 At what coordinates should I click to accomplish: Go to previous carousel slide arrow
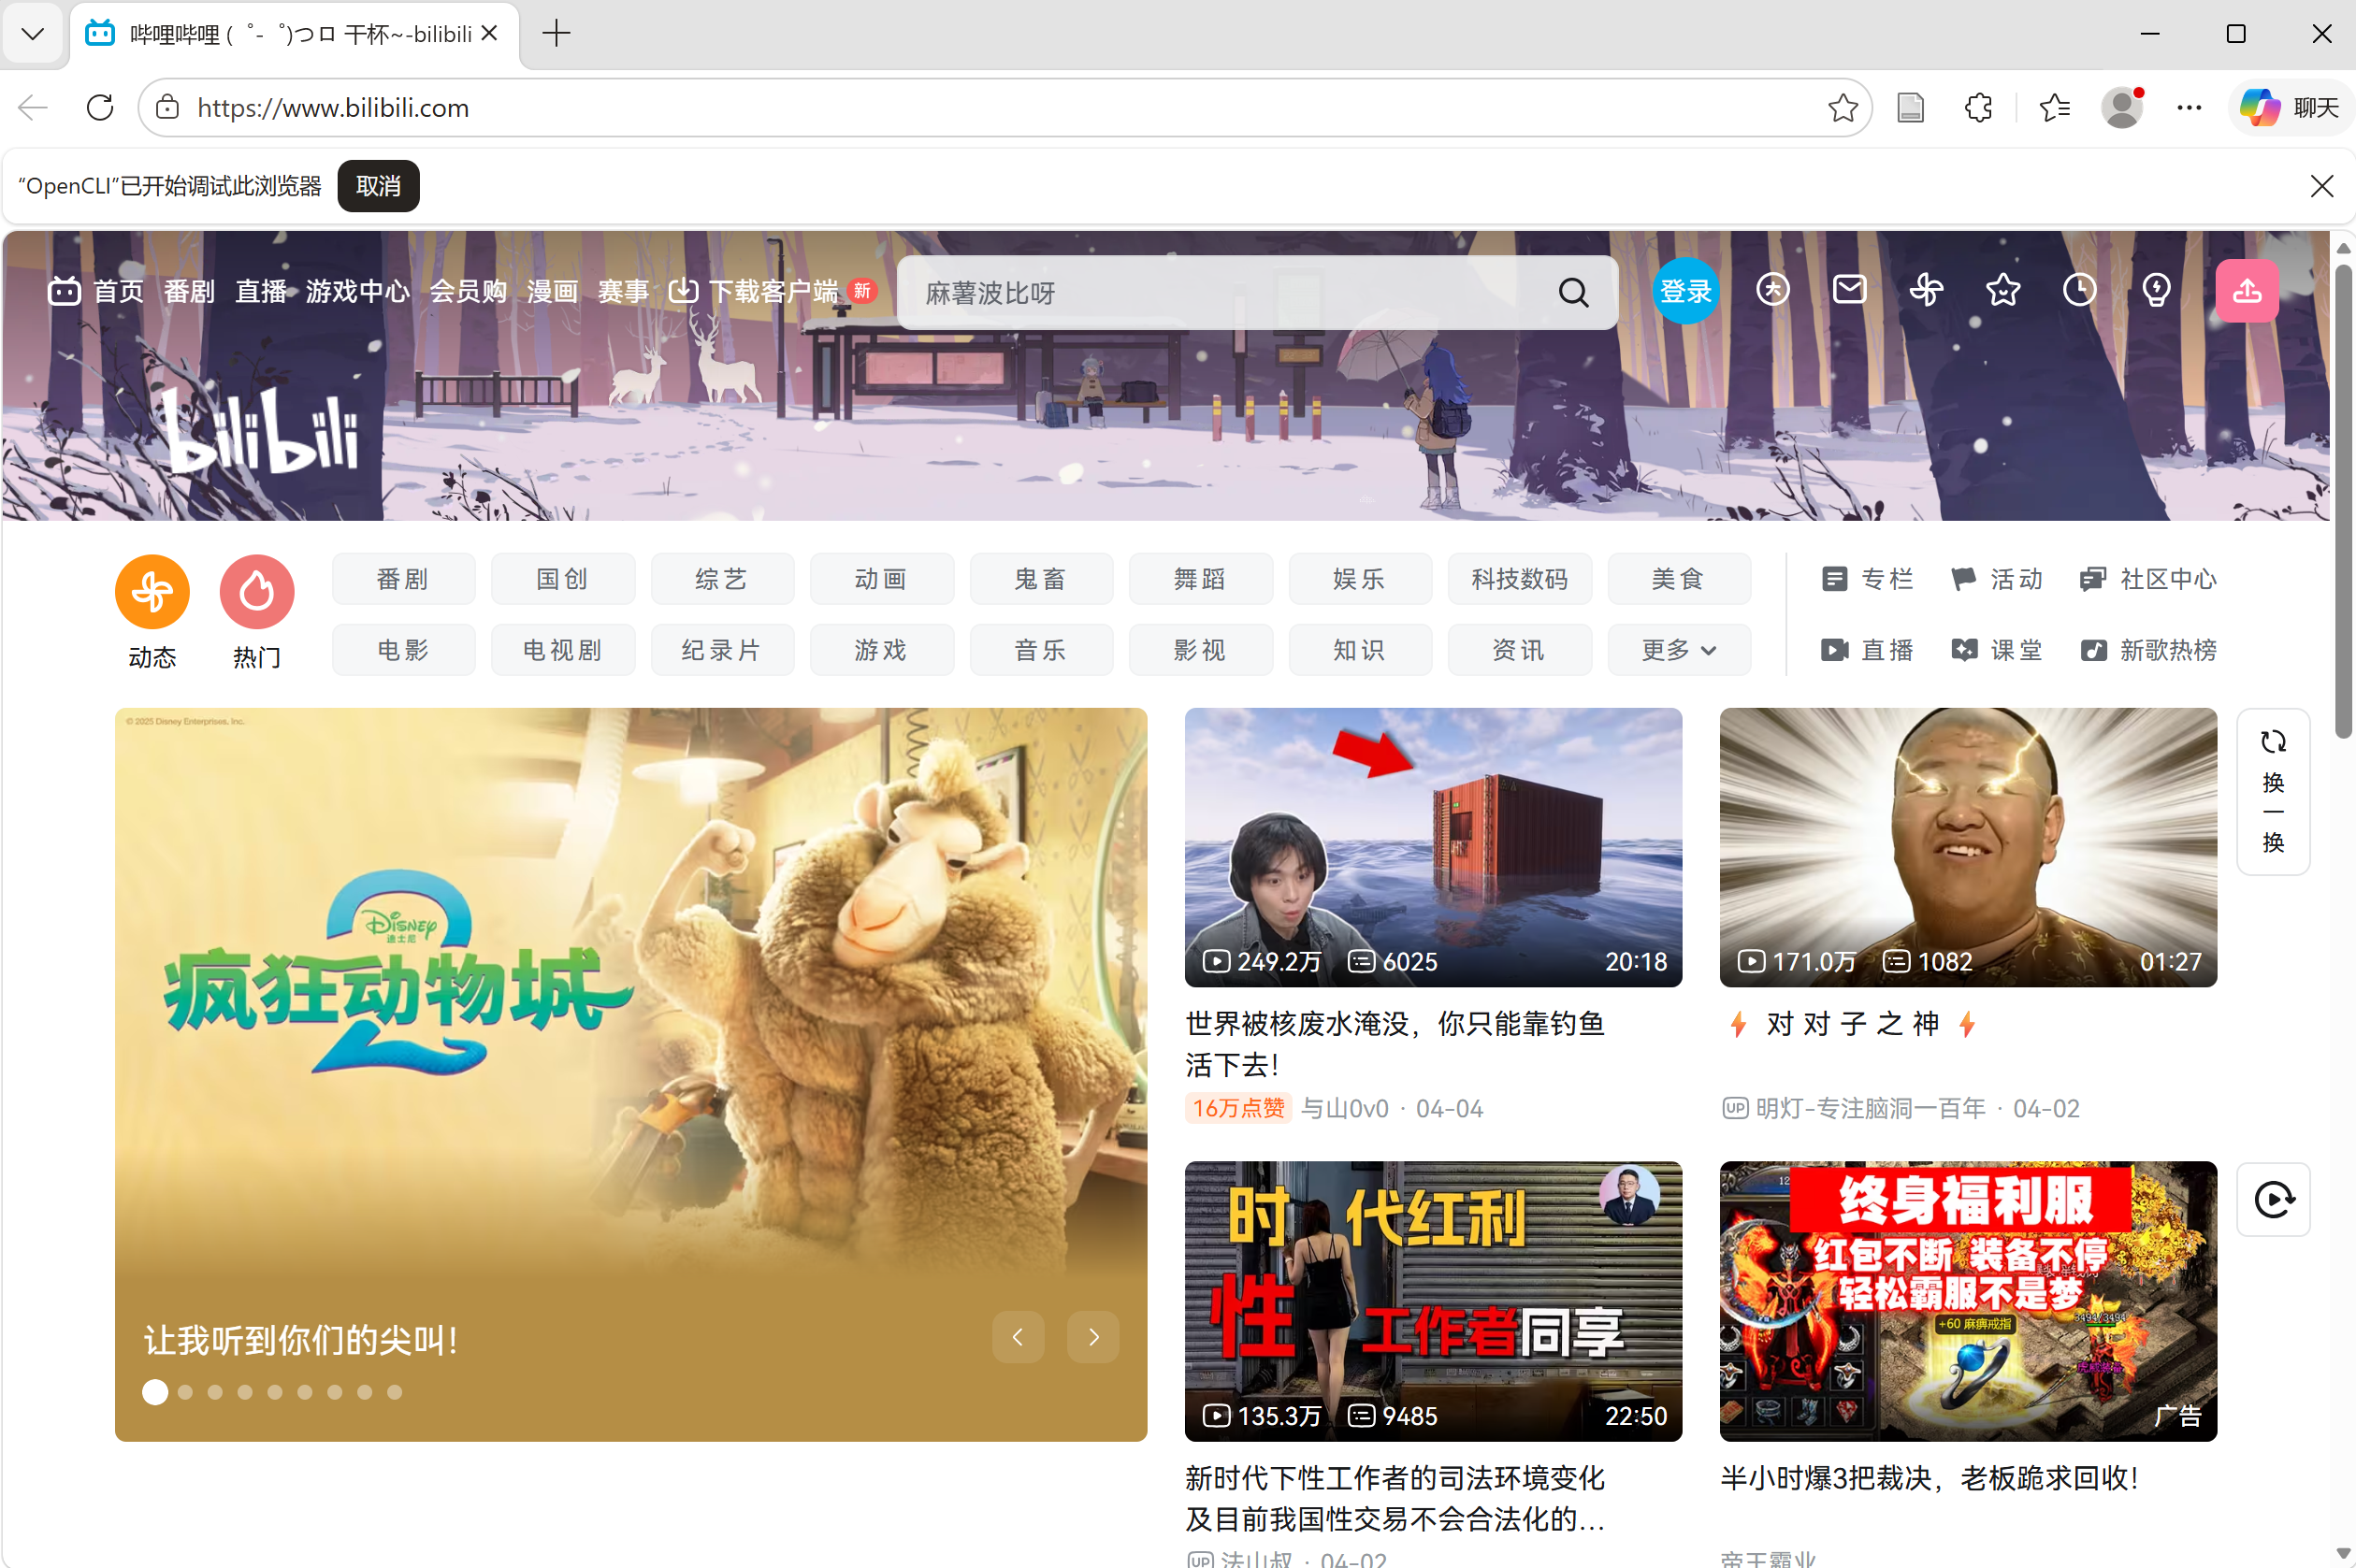tap(1017, 1337)
